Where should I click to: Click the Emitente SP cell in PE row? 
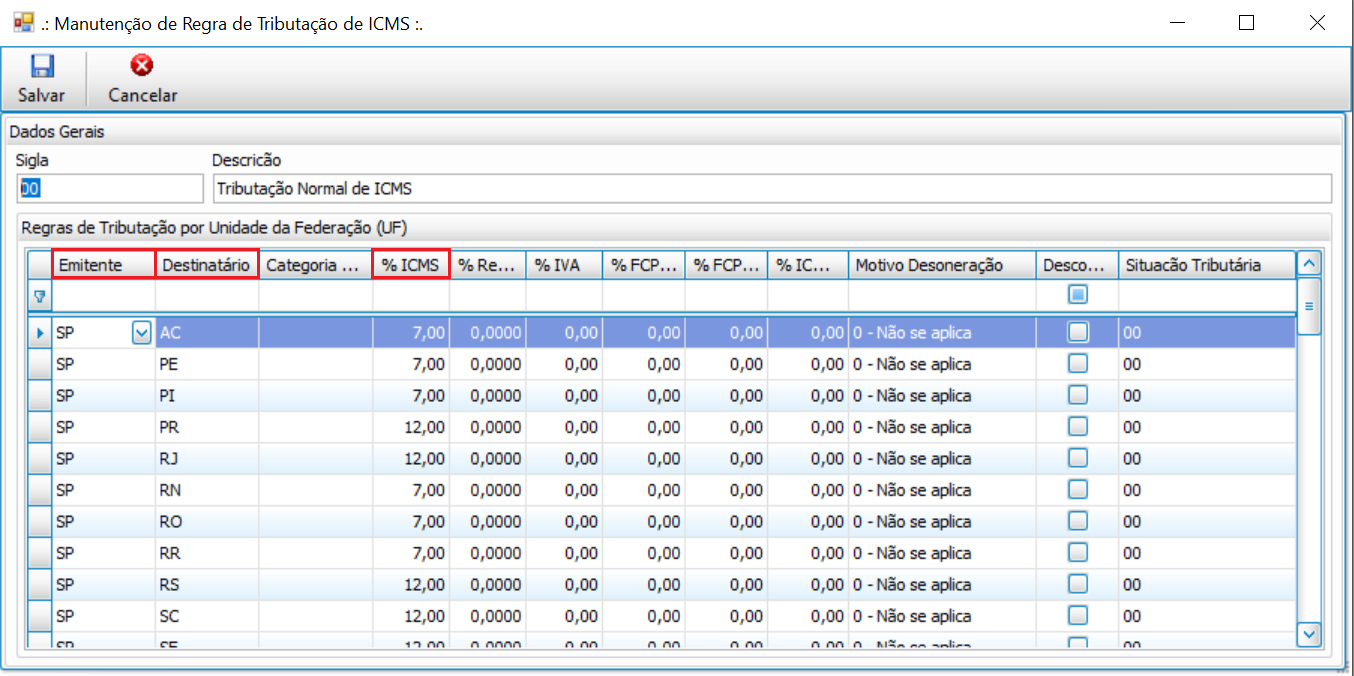[104, 364]
